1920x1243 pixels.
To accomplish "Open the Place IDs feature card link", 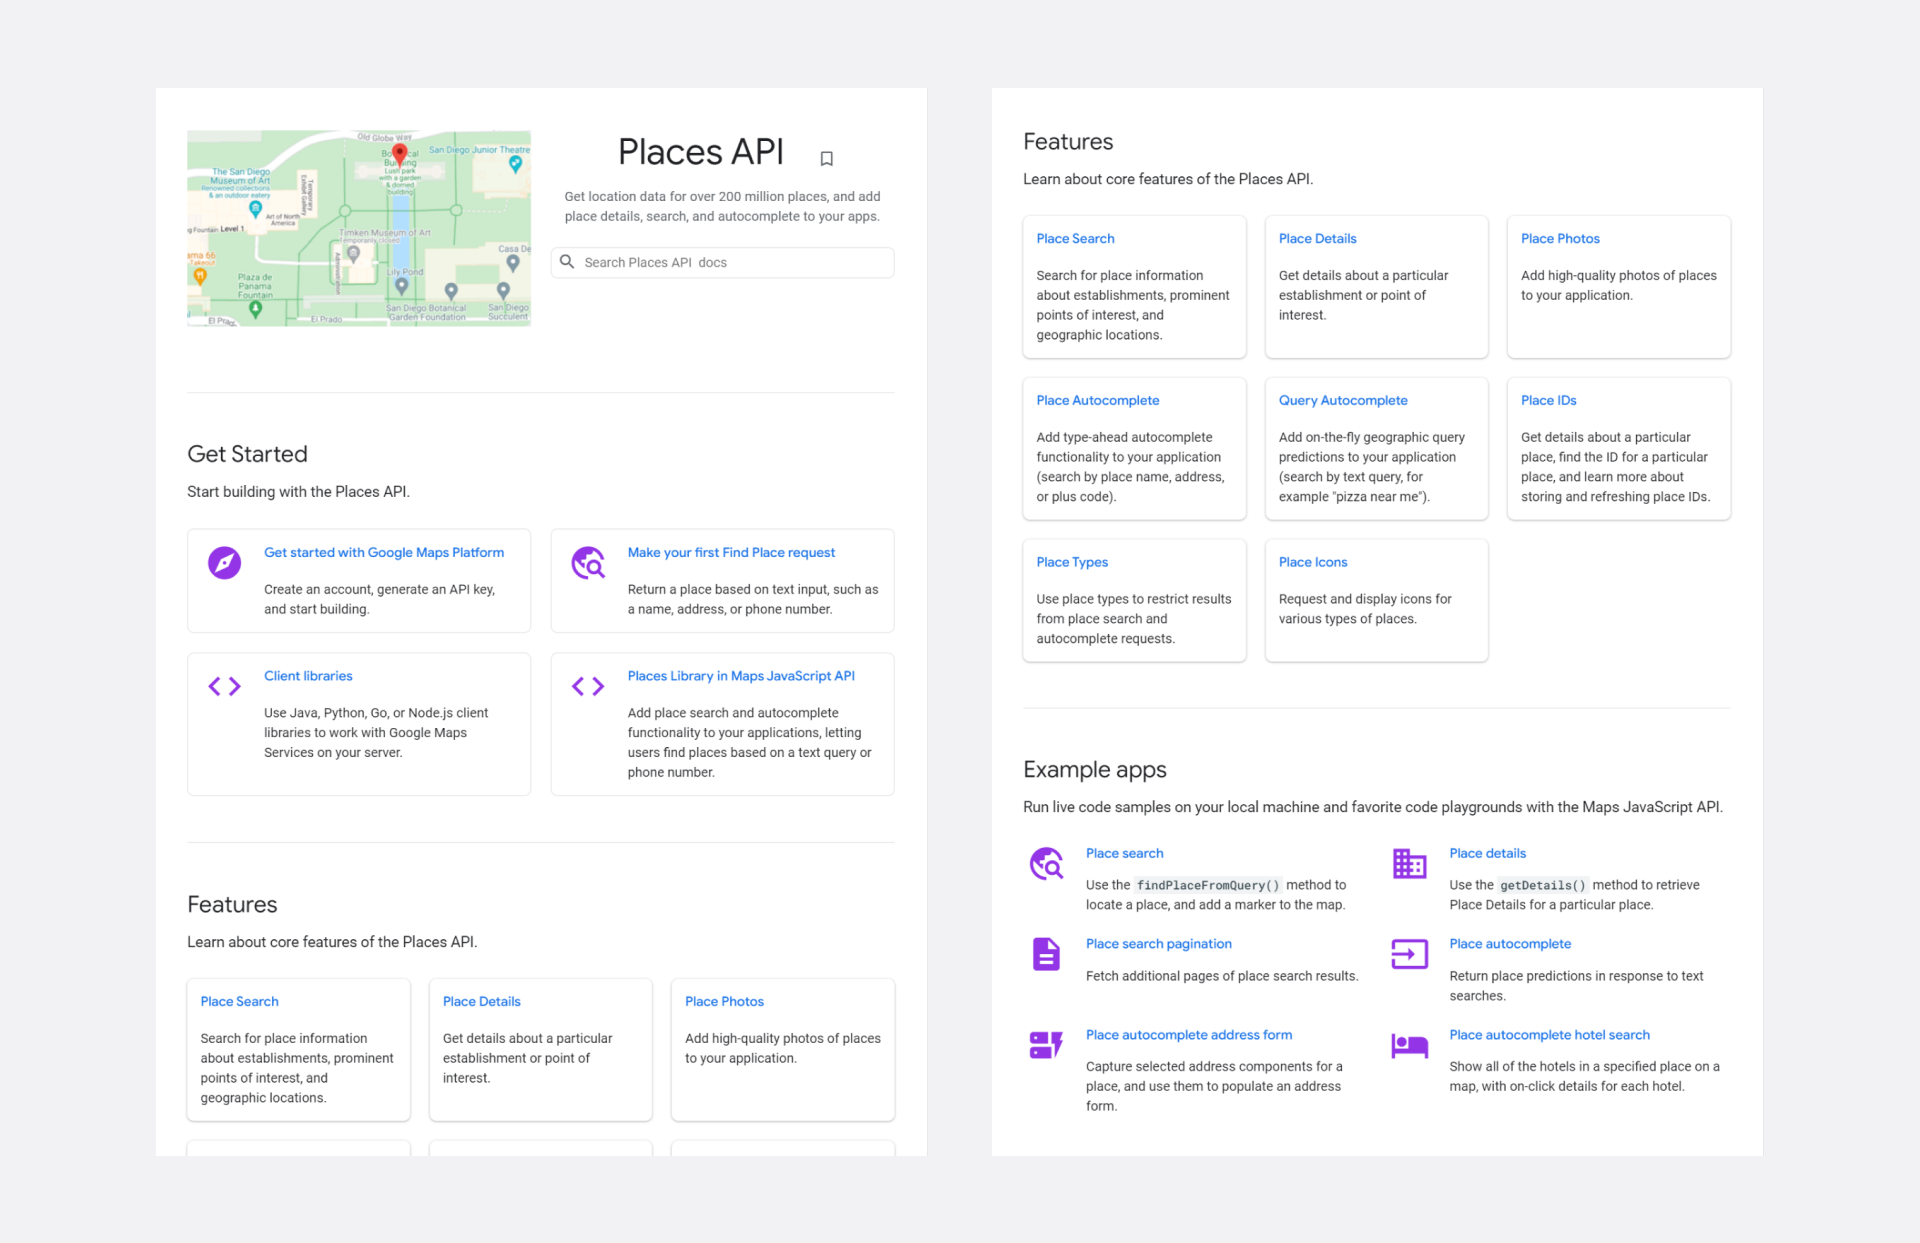I will pos(1548,400).
